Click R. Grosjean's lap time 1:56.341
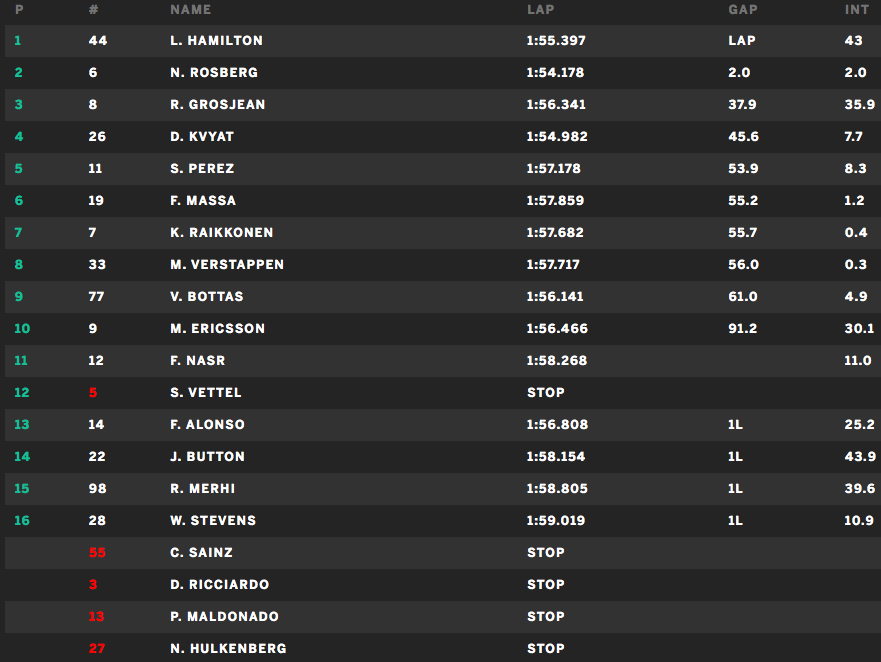This screenshot has height=662, width=881. [555, 105]
